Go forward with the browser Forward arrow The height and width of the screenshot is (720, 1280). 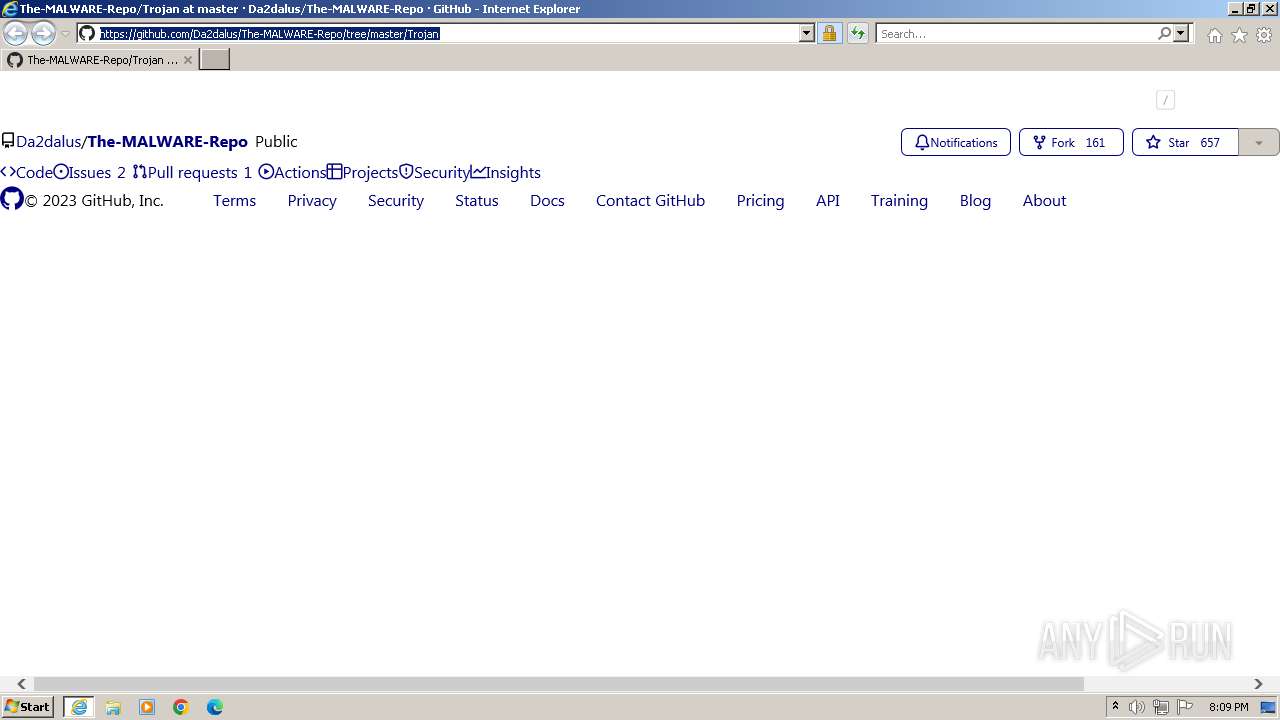pos(43,33)
